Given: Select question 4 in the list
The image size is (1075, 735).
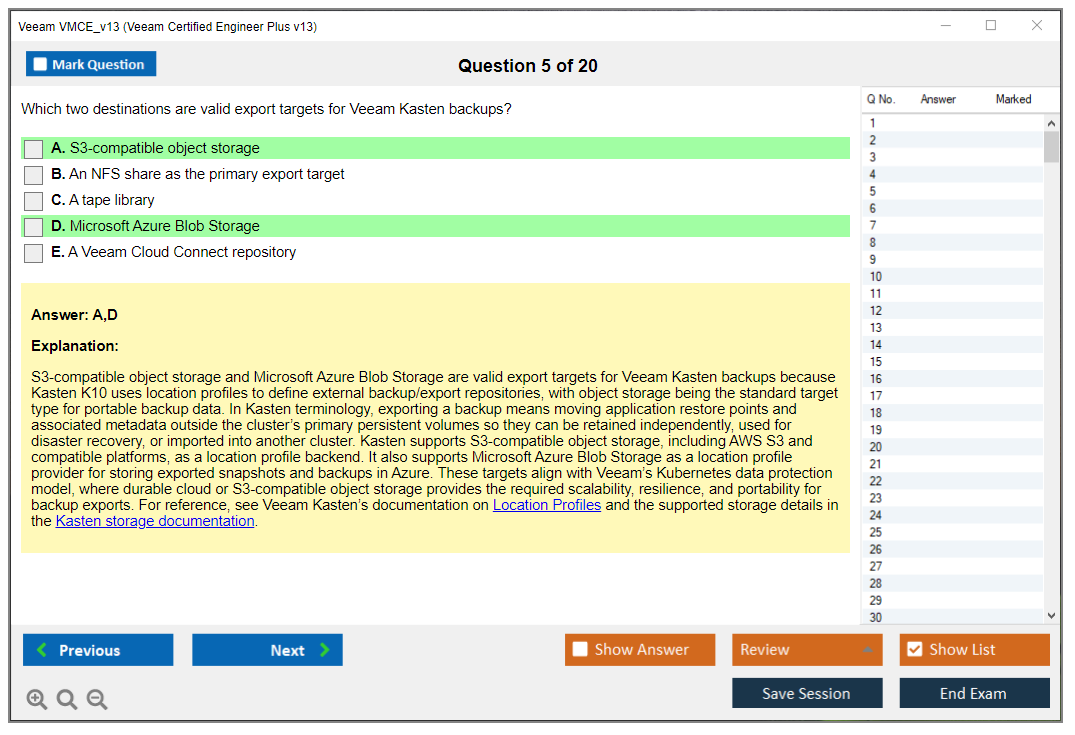Looking at the screenshot, I should click(x=953, y=175).
